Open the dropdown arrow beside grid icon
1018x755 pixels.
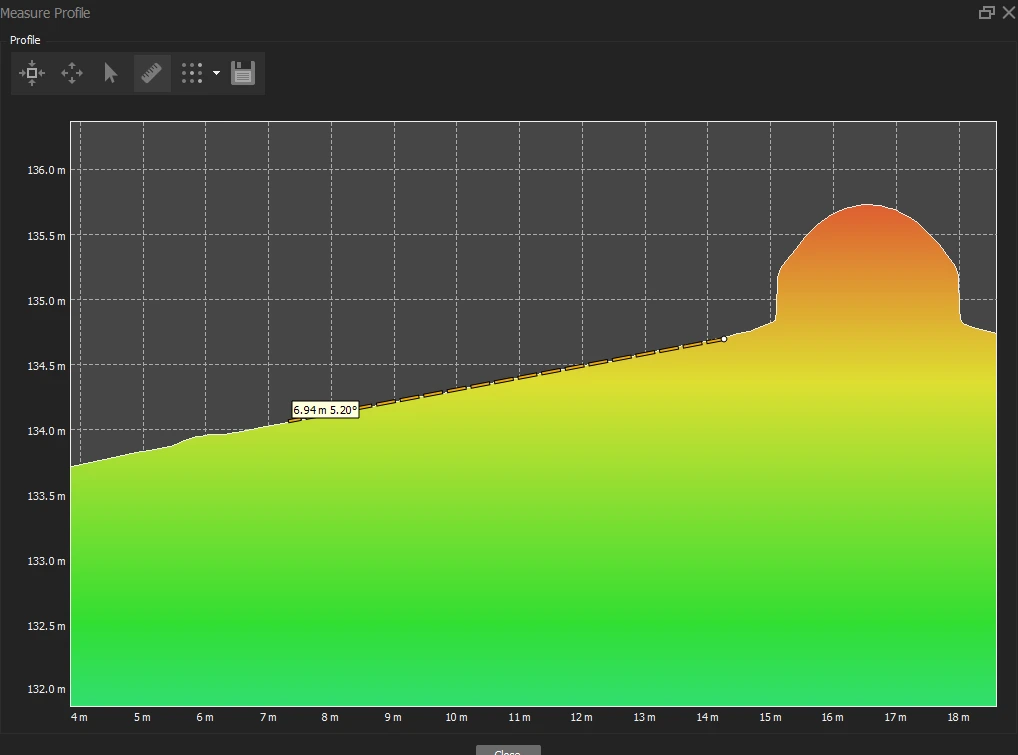216,73
